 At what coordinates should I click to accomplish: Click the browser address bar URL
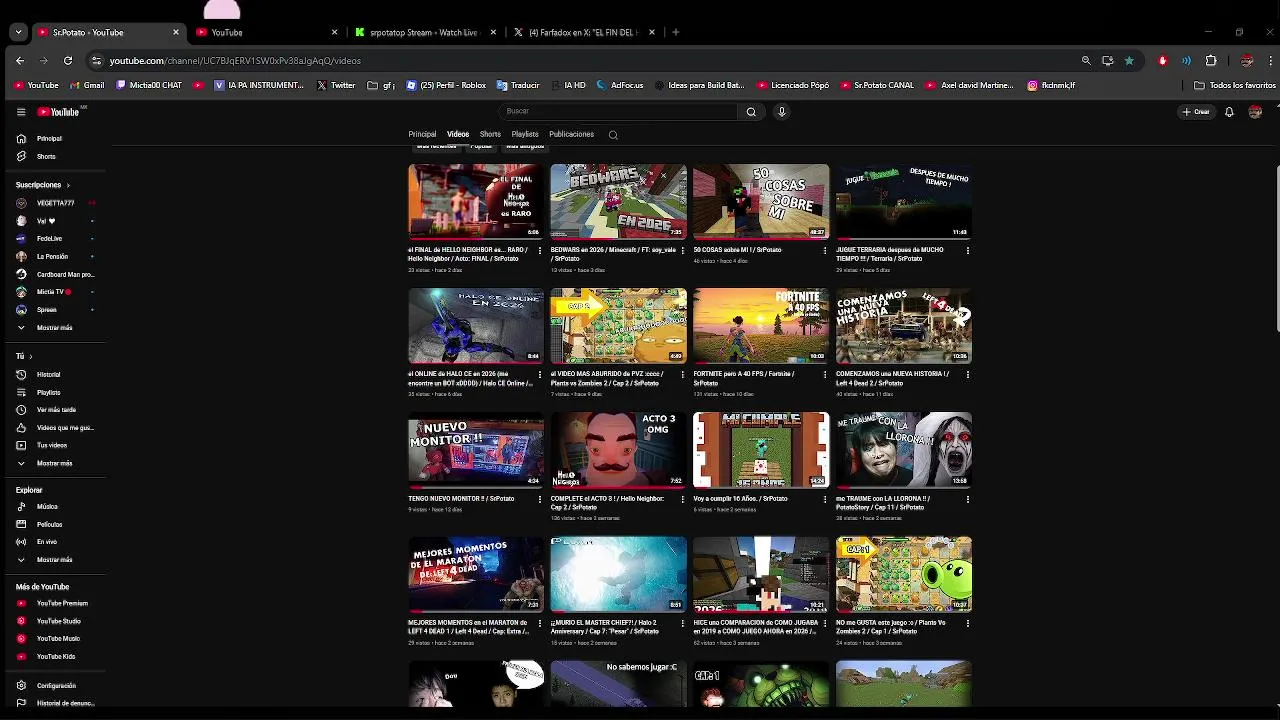point(235,61)
